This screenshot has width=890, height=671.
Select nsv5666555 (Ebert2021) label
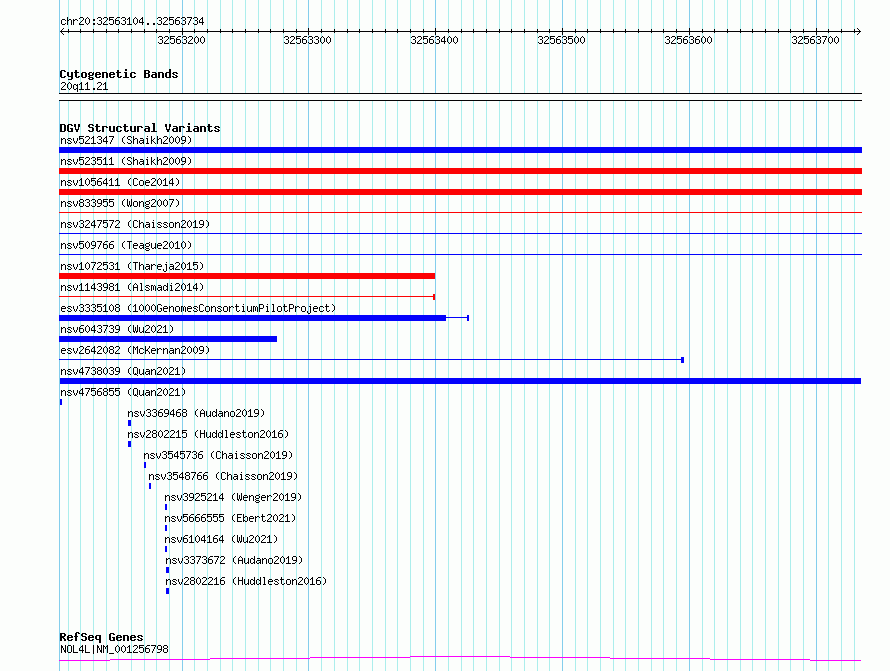[x=230, y=518]
